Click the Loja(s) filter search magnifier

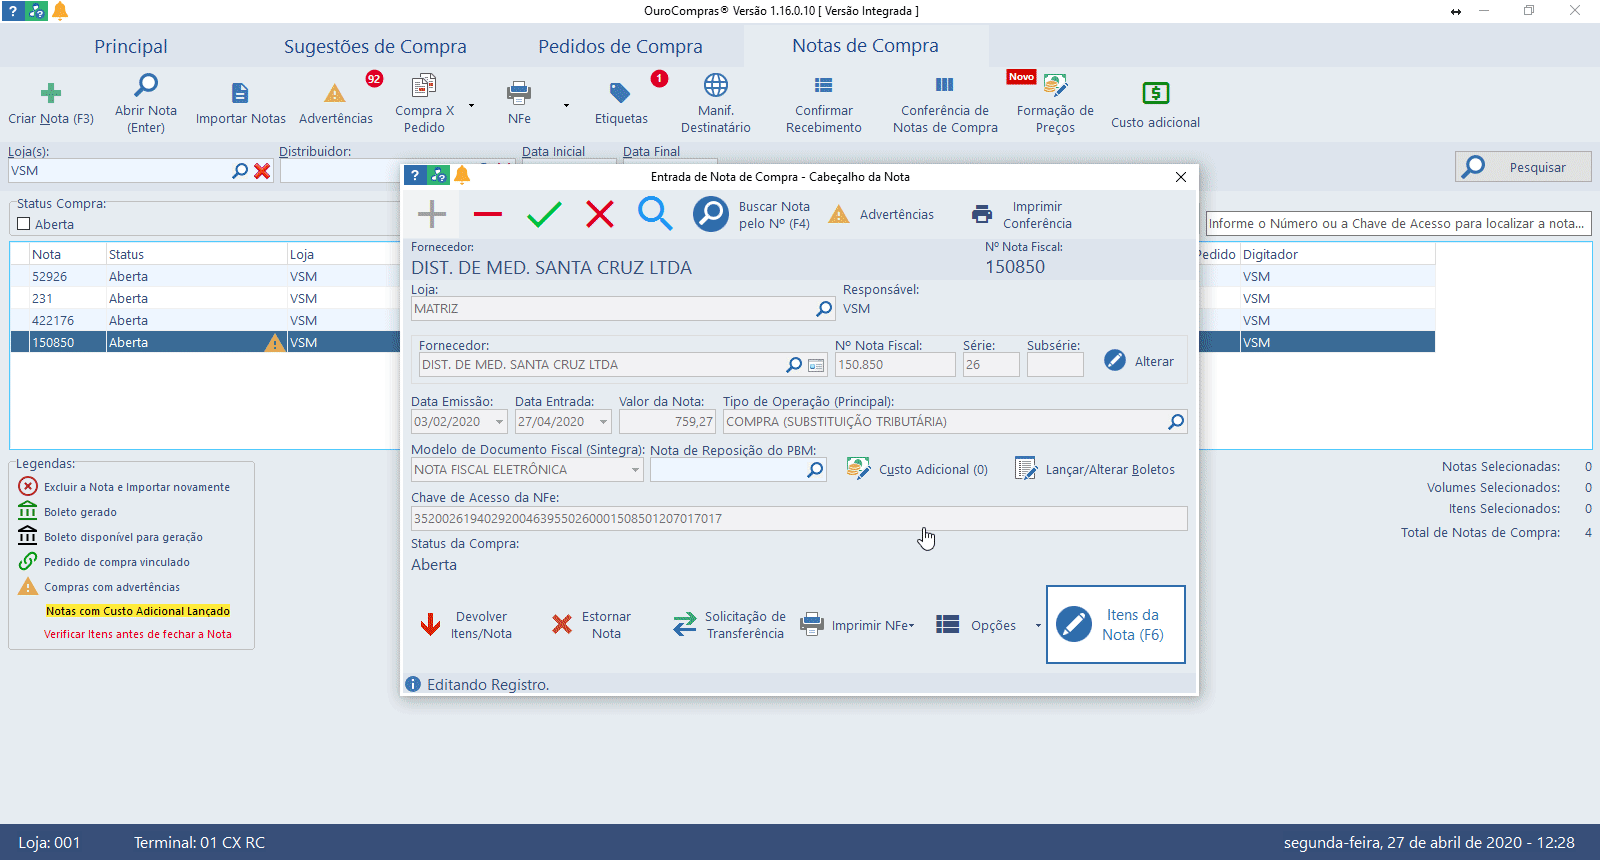[x=240, y=171]
